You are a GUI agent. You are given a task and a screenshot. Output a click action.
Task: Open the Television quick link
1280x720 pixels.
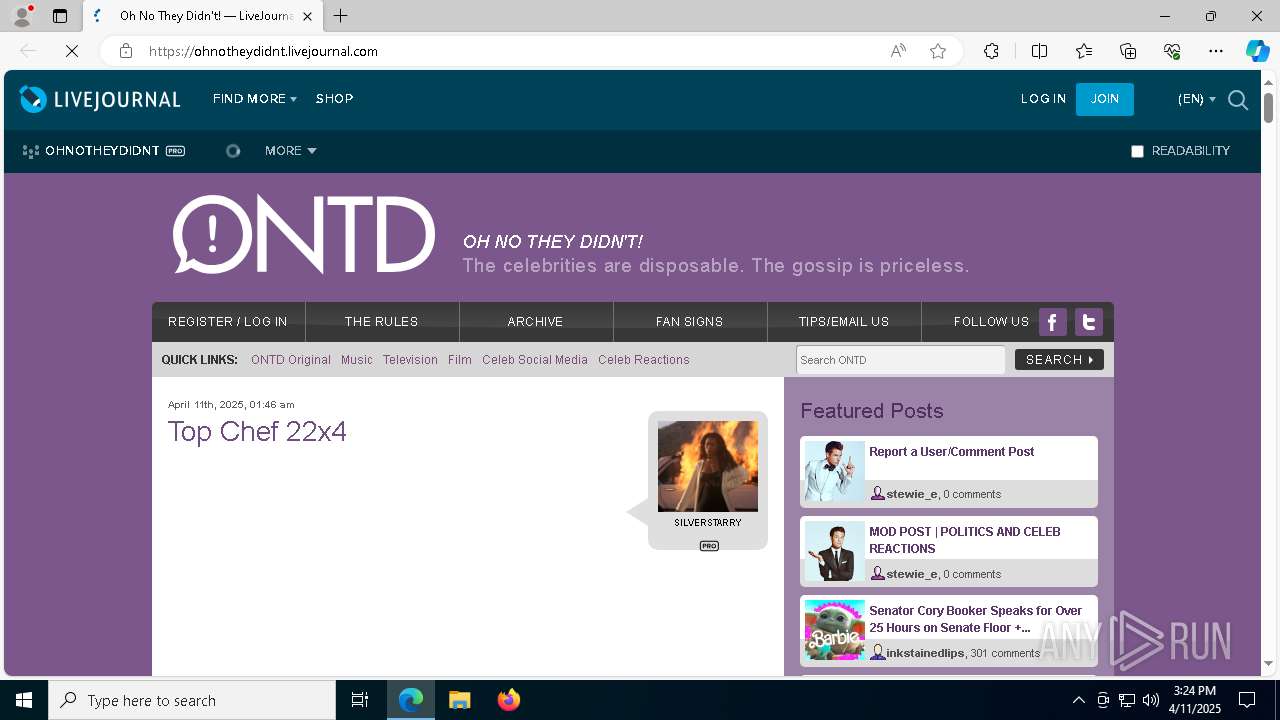410,360
